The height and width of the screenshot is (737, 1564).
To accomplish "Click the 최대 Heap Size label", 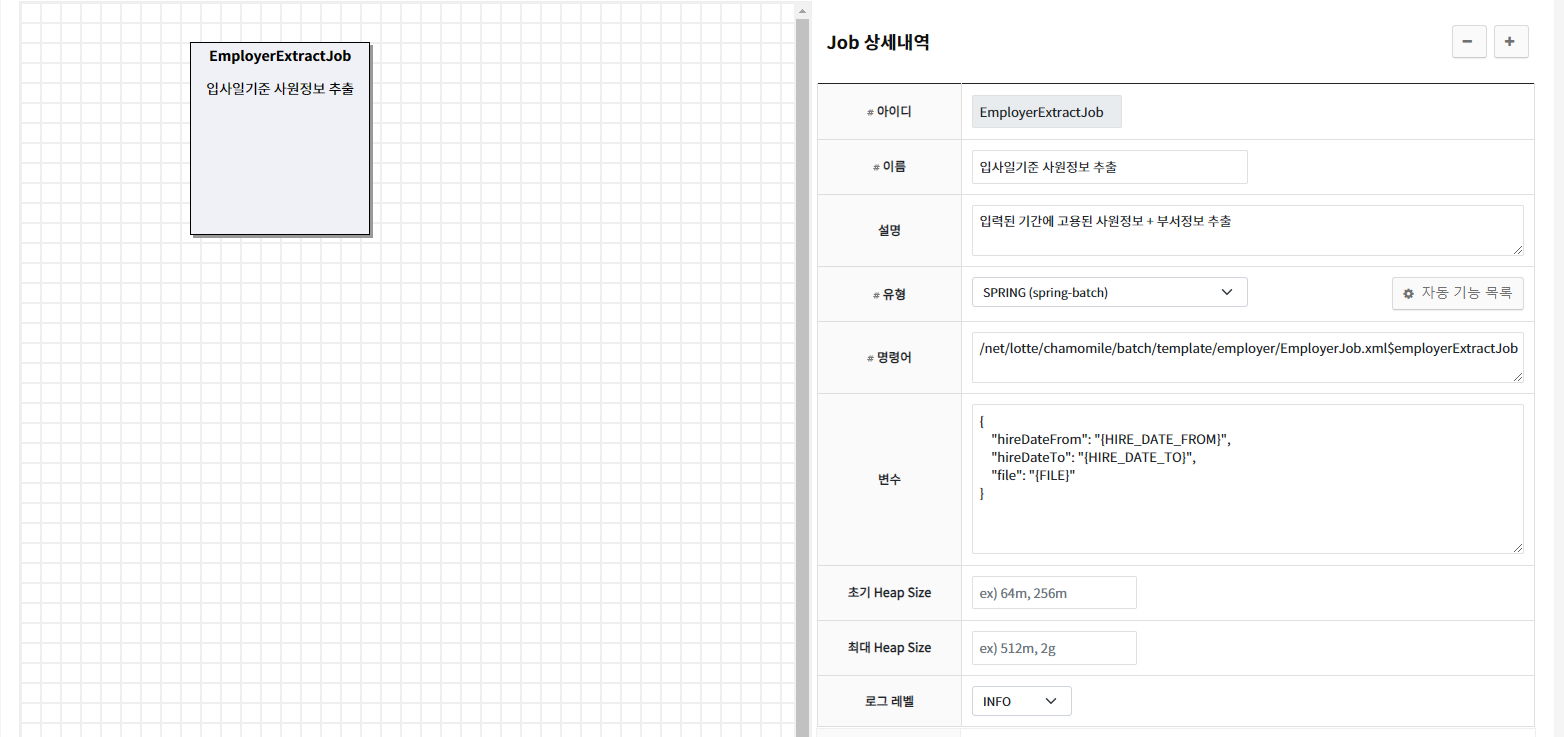I will [889, 647].
